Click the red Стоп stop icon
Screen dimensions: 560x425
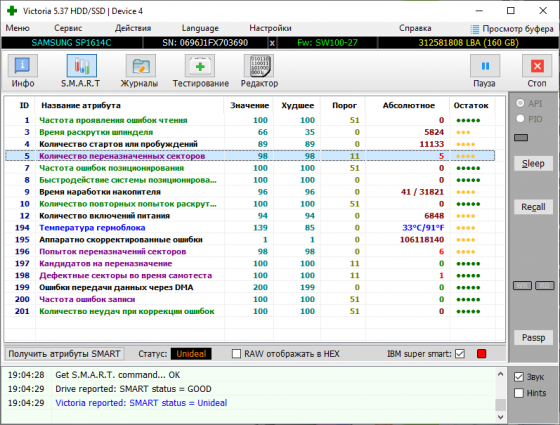click(537, 66)
